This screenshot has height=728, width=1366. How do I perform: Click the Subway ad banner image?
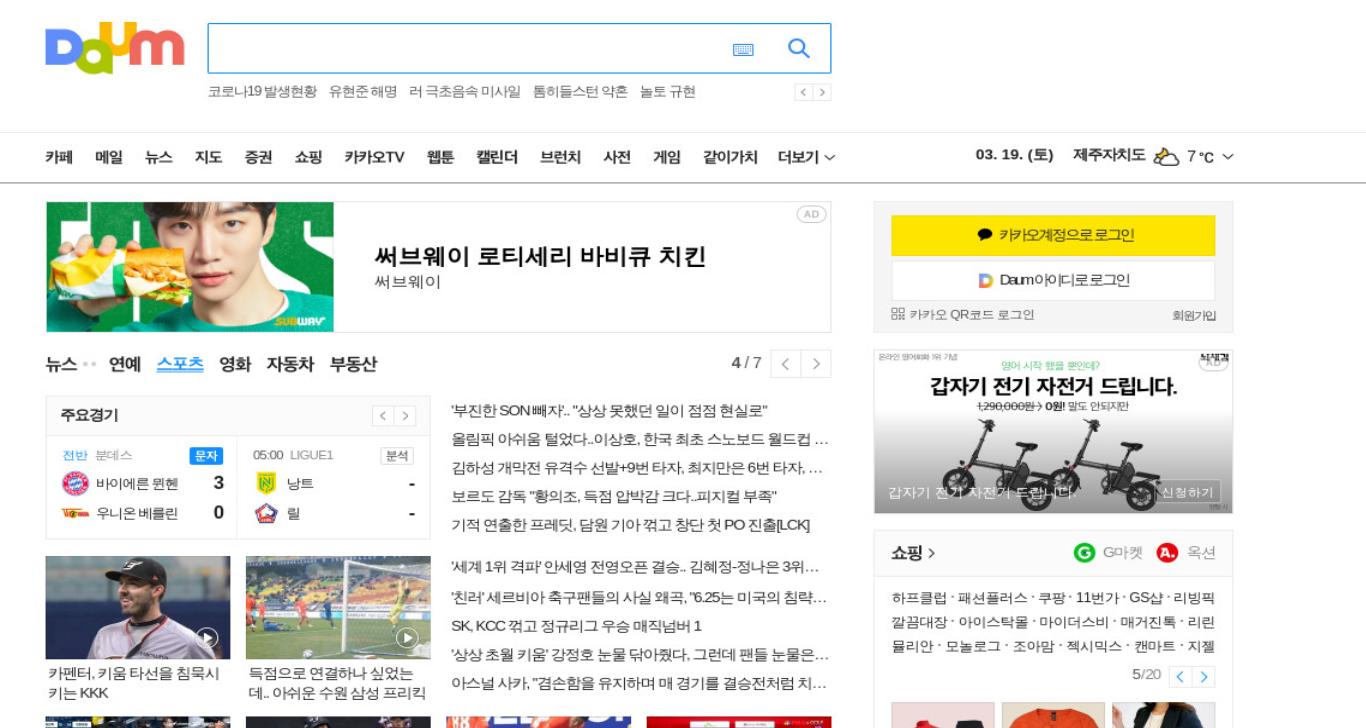[x=190, y=267]
